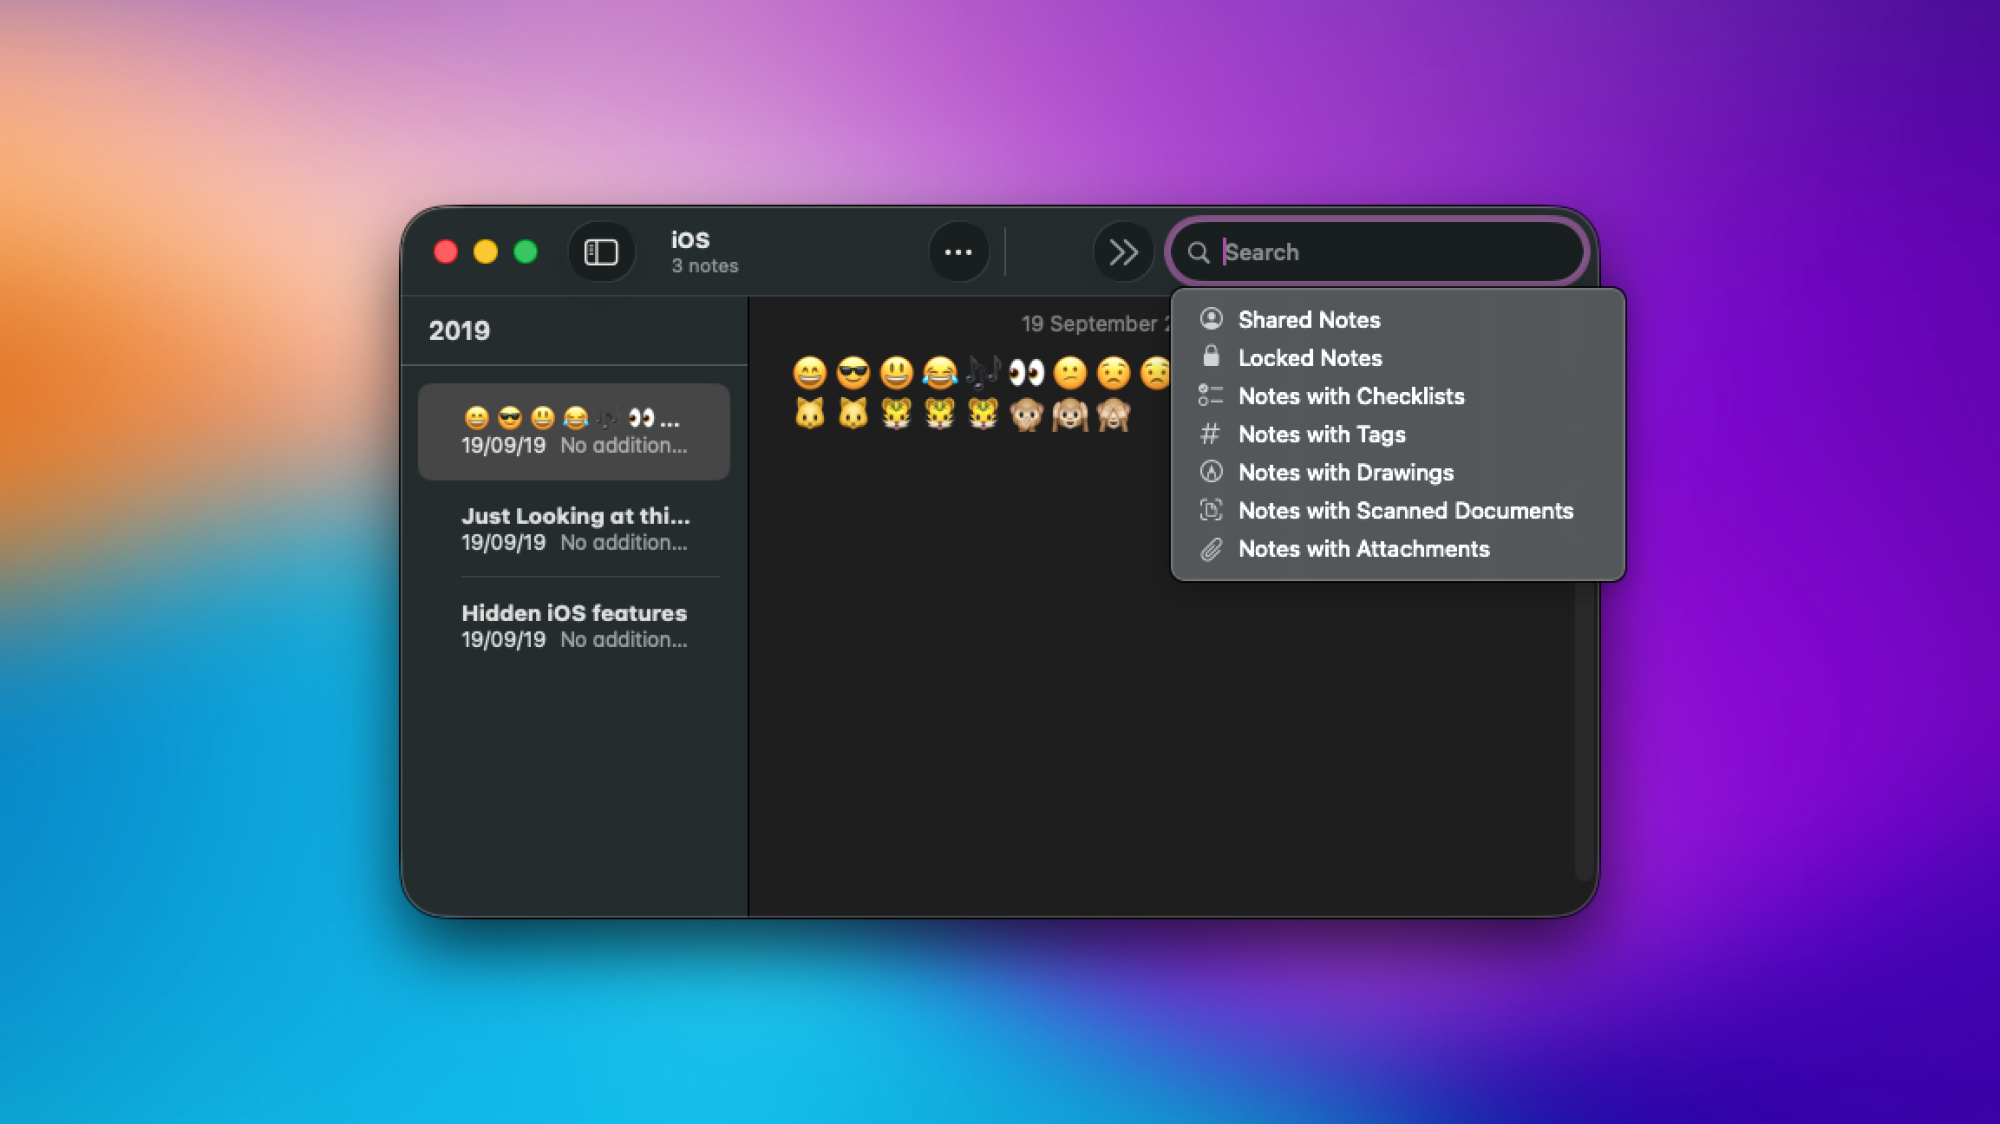The width and height of the screenshot is (2000, 1124).
Task: Click the Shared Notes person icon
Action: (1211, 319)
